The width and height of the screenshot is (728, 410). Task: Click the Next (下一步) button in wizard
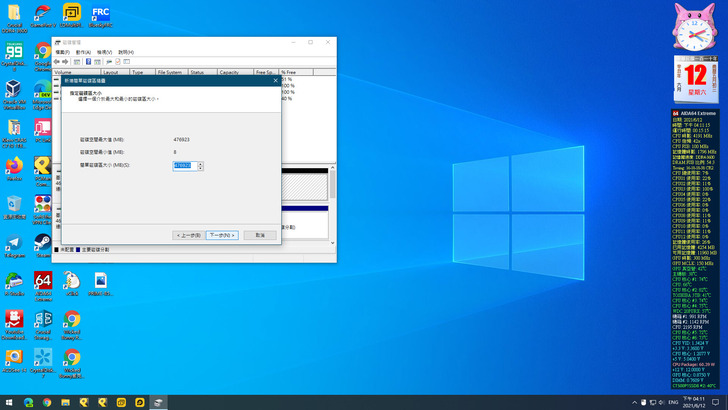(222, 235)
